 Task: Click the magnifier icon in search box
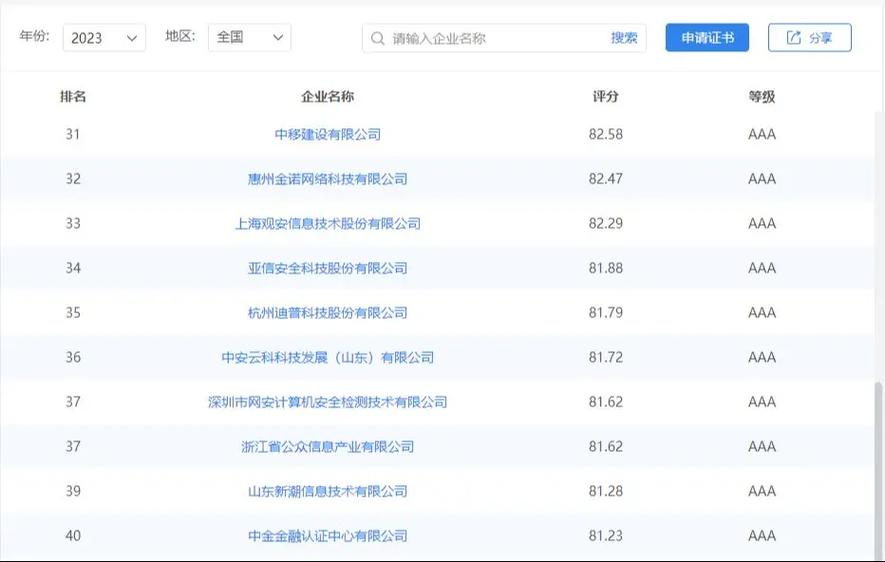click(378, 38)
